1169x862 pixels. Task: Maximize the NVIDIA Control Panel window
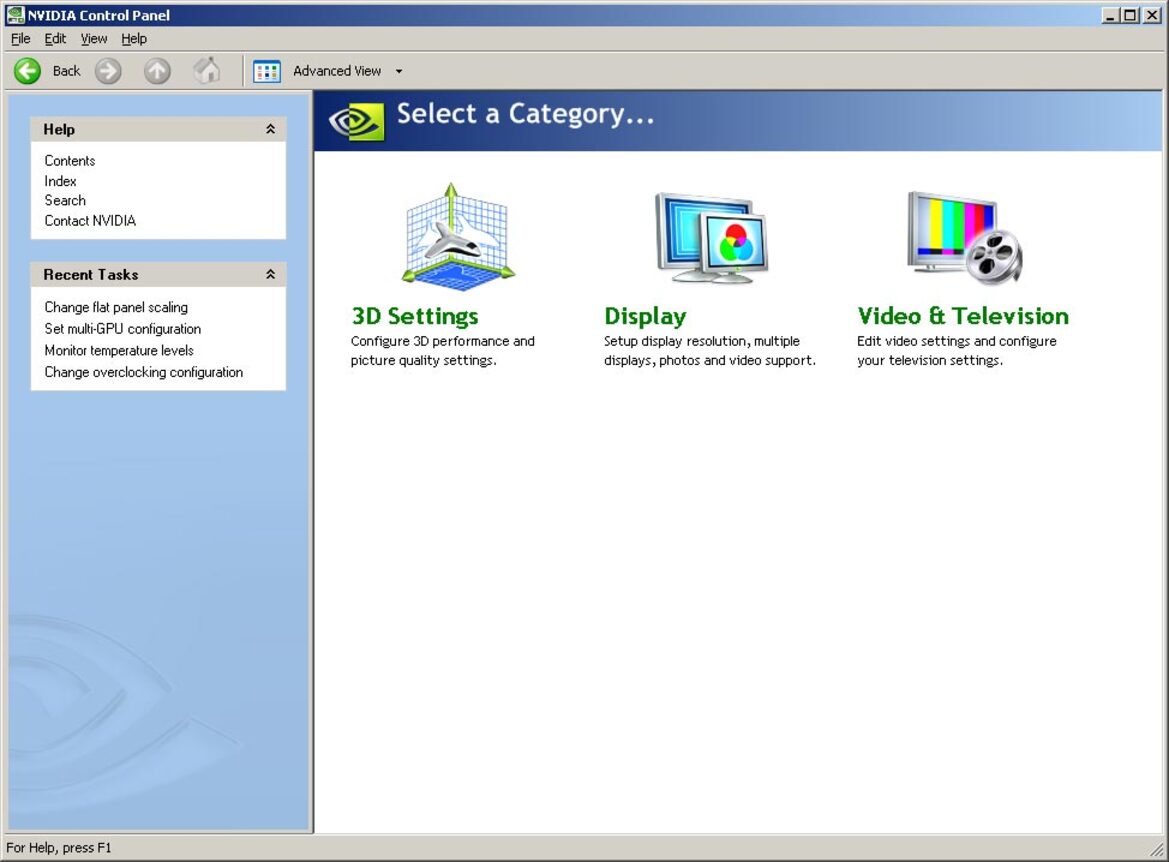point(1131,15)
